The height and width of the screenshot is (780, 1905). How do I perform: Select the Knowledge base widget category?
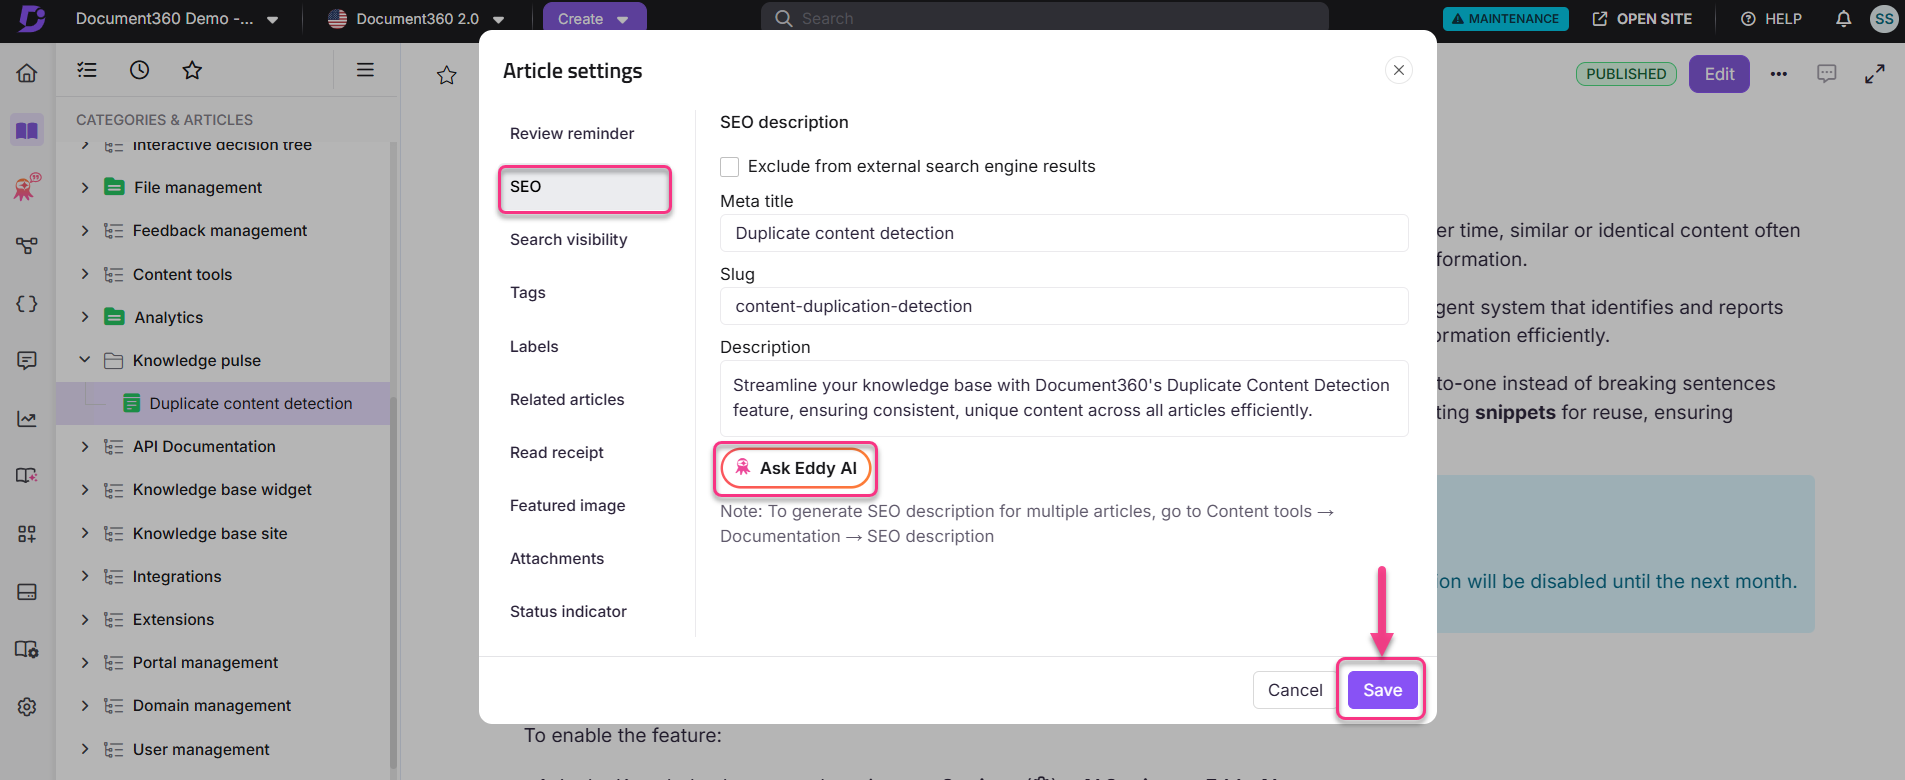coord(222,490)
